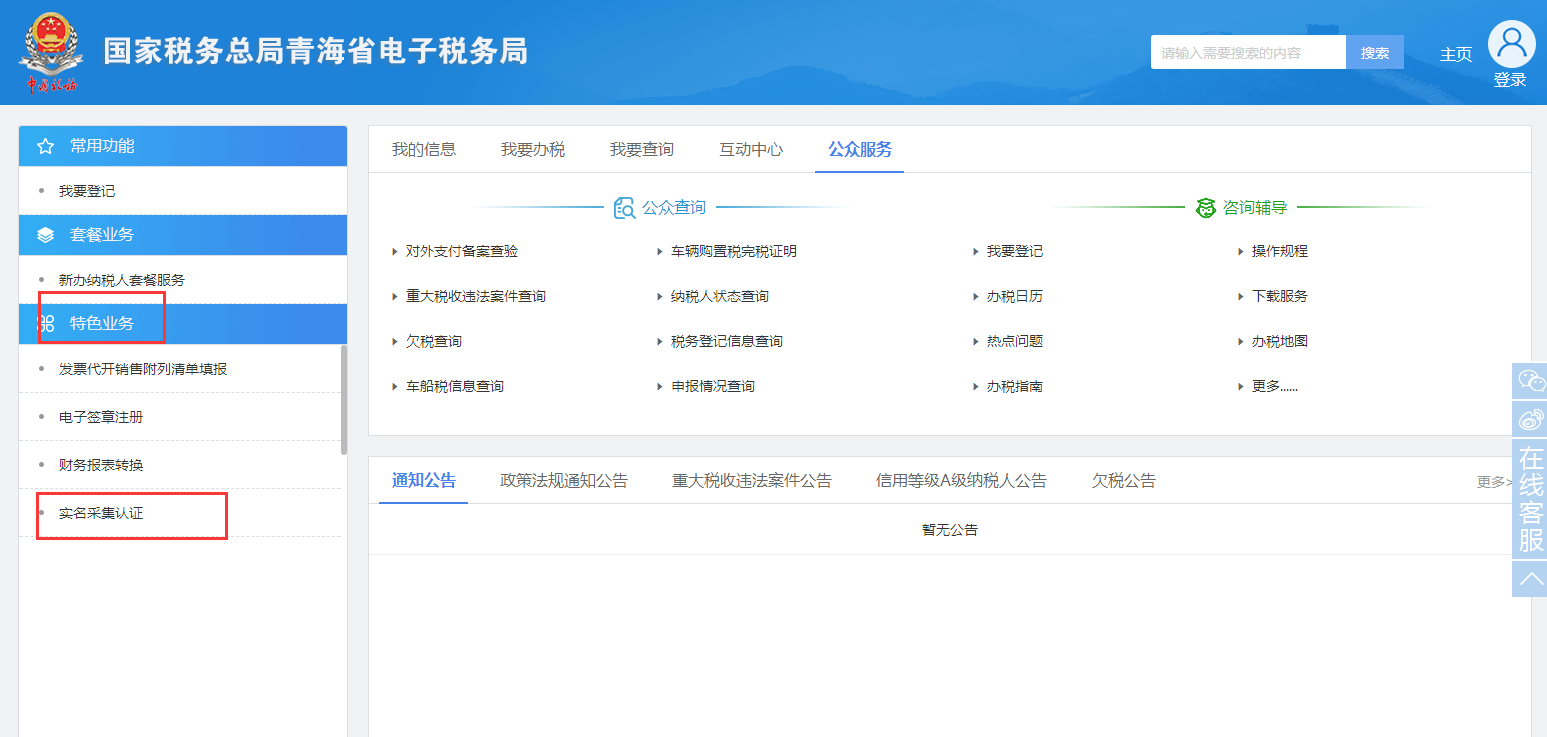Click the layers icon beside 套餐业务

tap(45, 235)
